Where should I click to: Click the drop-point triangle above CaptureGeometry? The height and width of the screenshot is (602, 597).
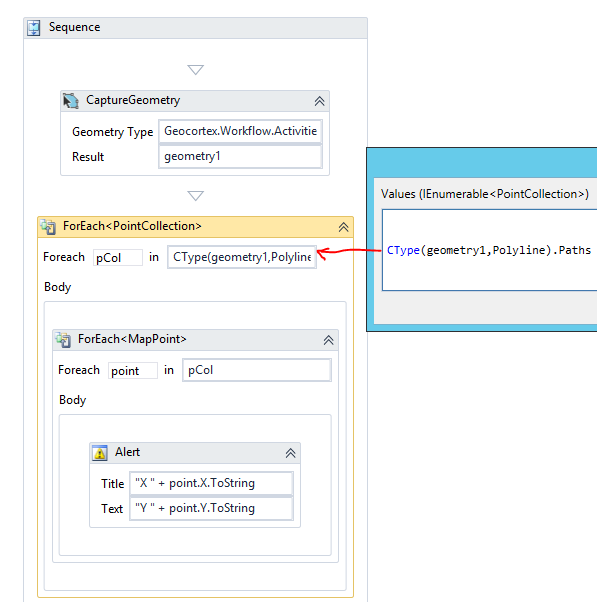click(x=195, y=69)
